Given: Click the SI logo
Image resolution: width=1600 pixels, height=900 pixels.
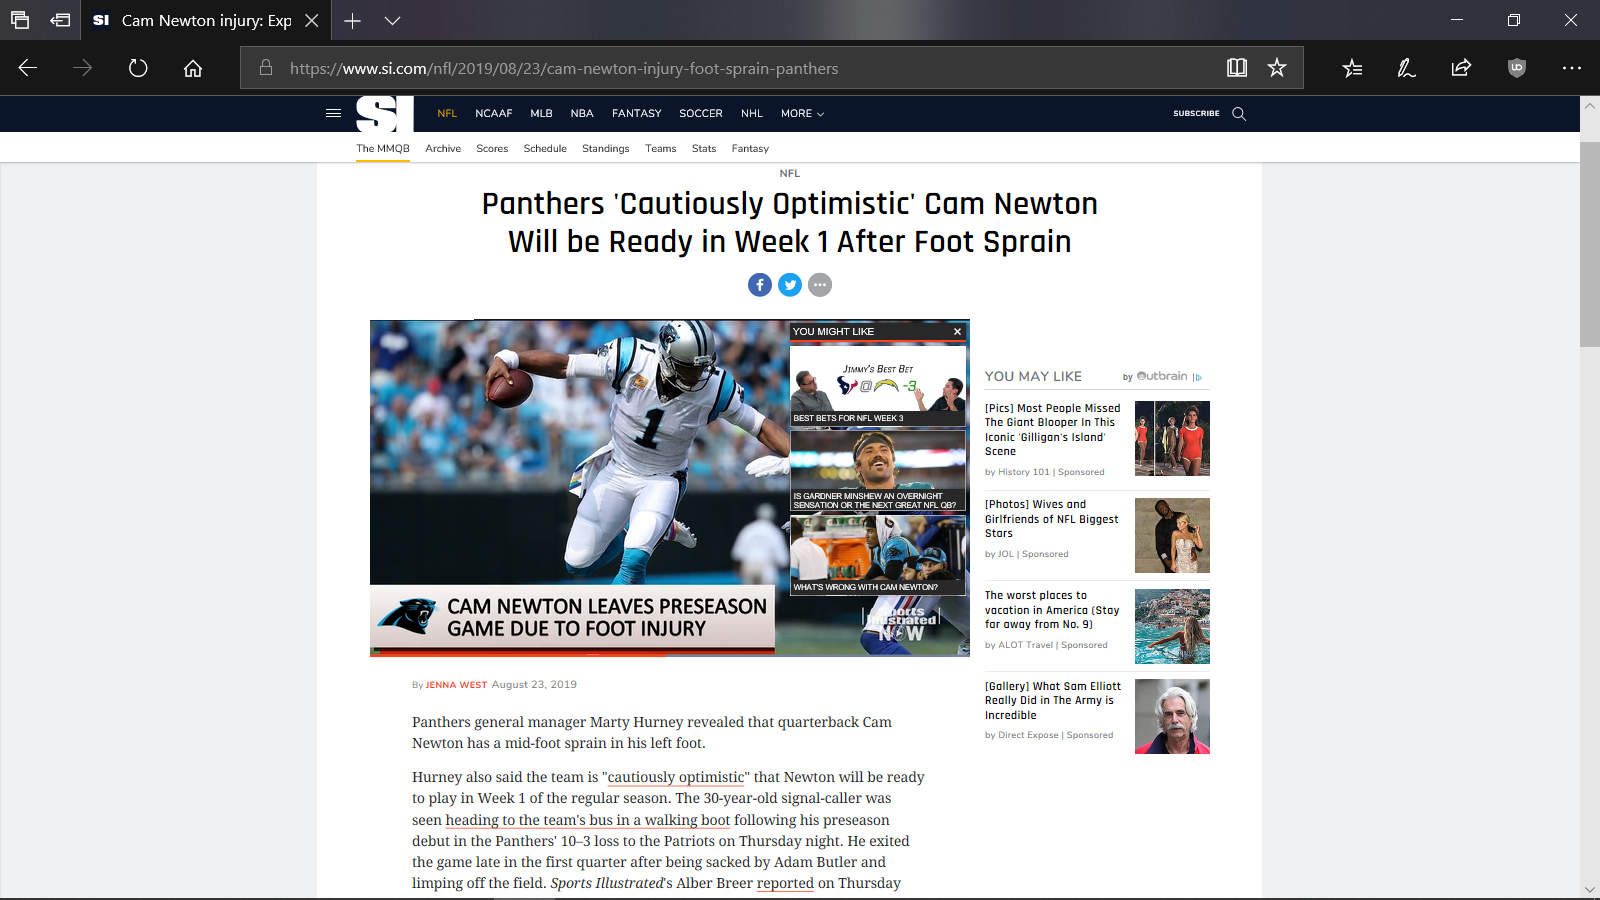Looking at the screenshot, I should coord(384,113).
